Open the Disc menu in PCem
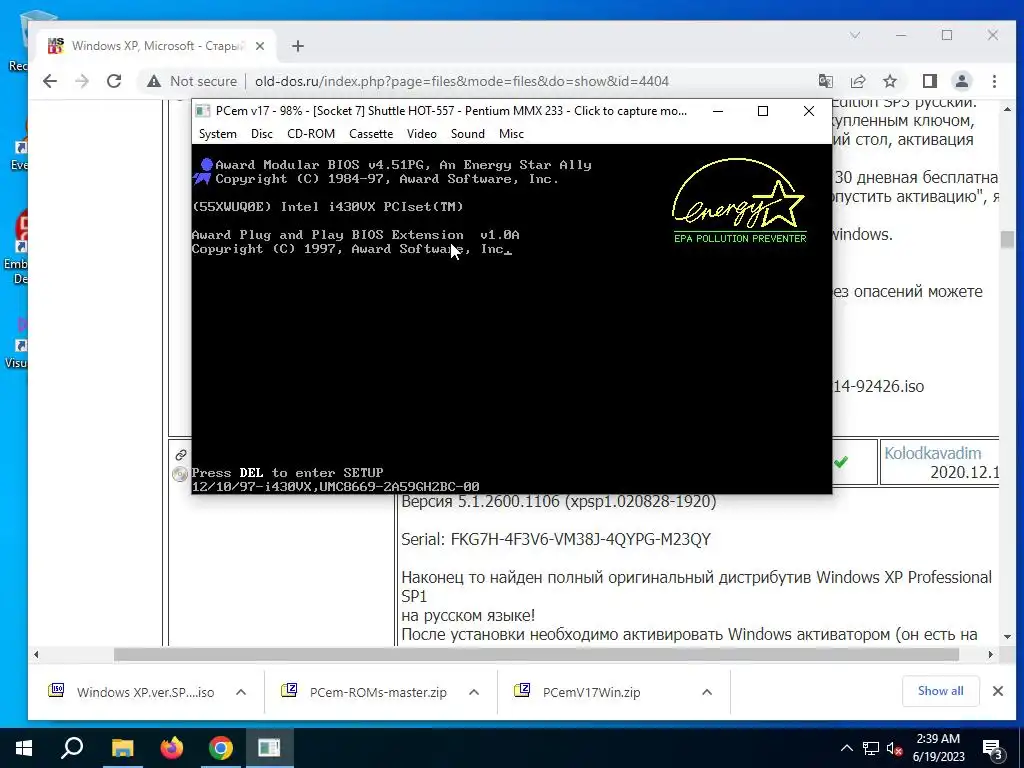Screen dimensions: 1024x768 (261, 134)
